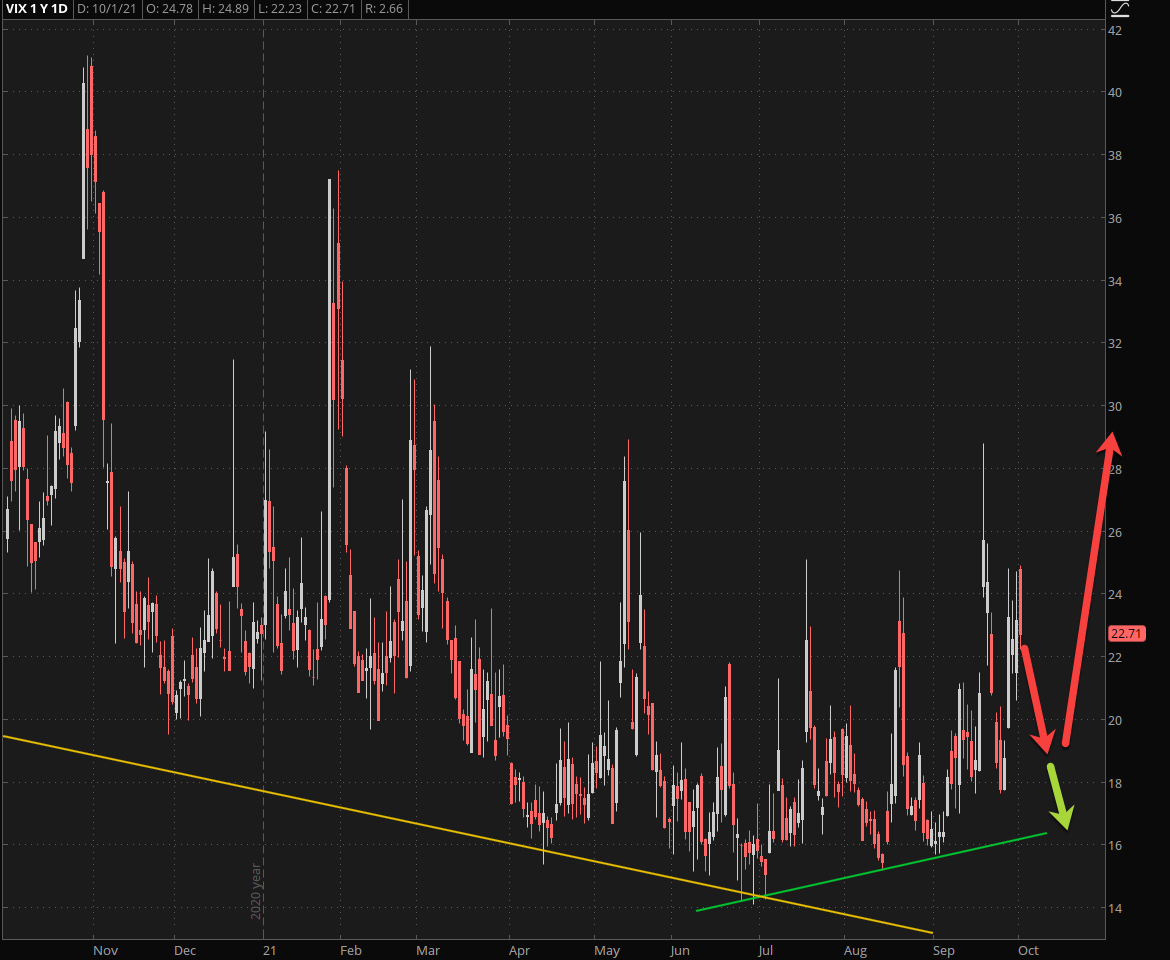Select the green downward arrow drawing
This screenshot has width=1170, height=960.
pos(1060,797)
